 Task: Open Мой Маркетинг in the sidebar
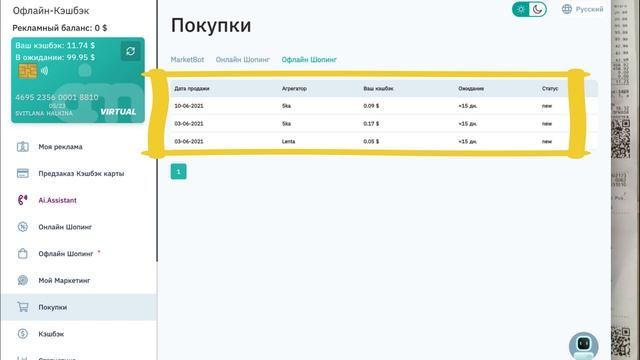tap(64, 280)
